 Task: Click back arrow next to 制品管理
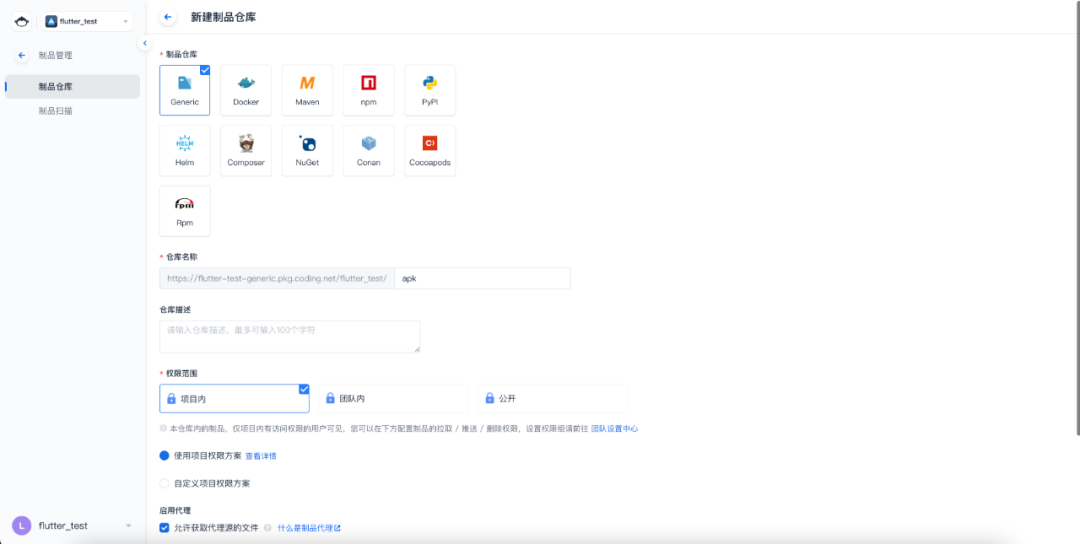pos(21,56)
